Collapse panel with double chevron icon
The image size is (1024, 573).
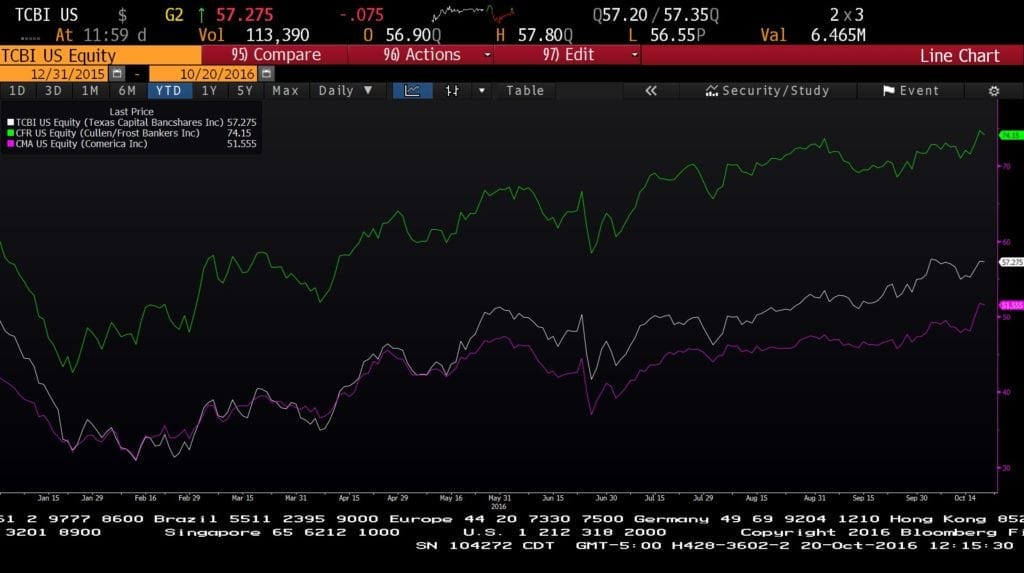pyautogui.click(x=650, y=91)
